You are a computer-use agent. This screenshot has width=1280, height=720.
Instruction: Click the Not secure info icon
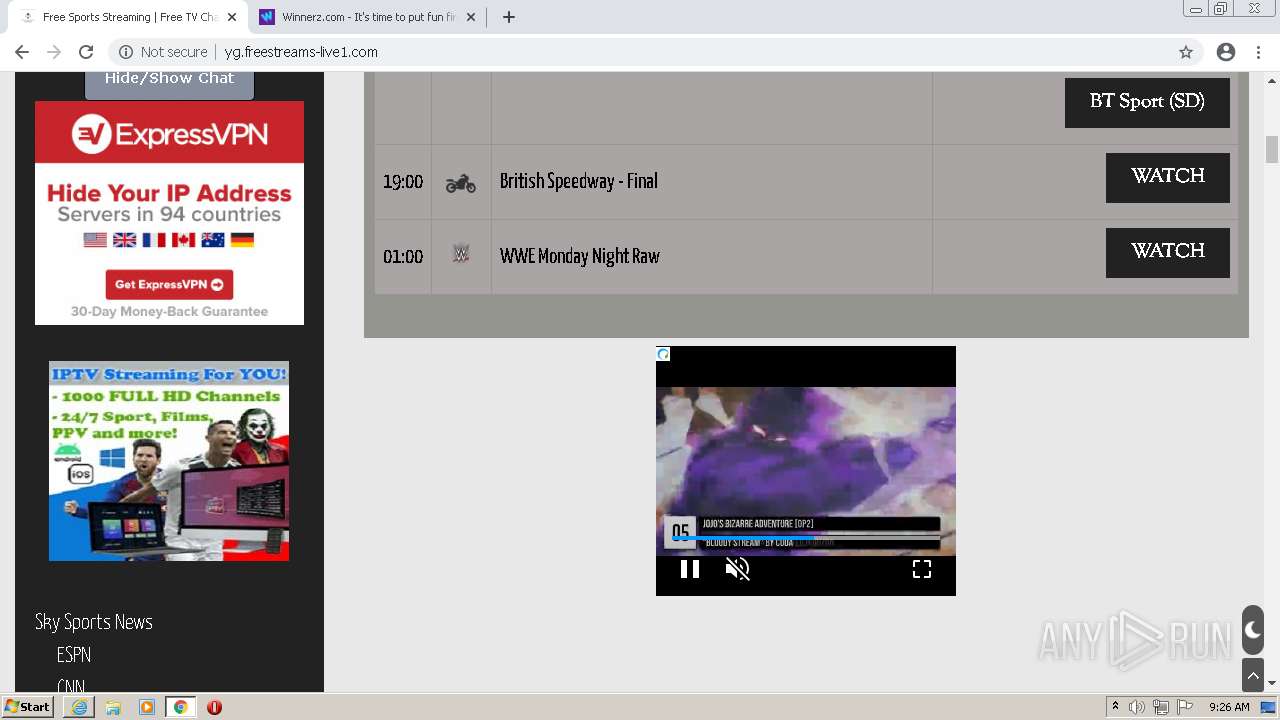pyautogui.click(x=126, y=52)
